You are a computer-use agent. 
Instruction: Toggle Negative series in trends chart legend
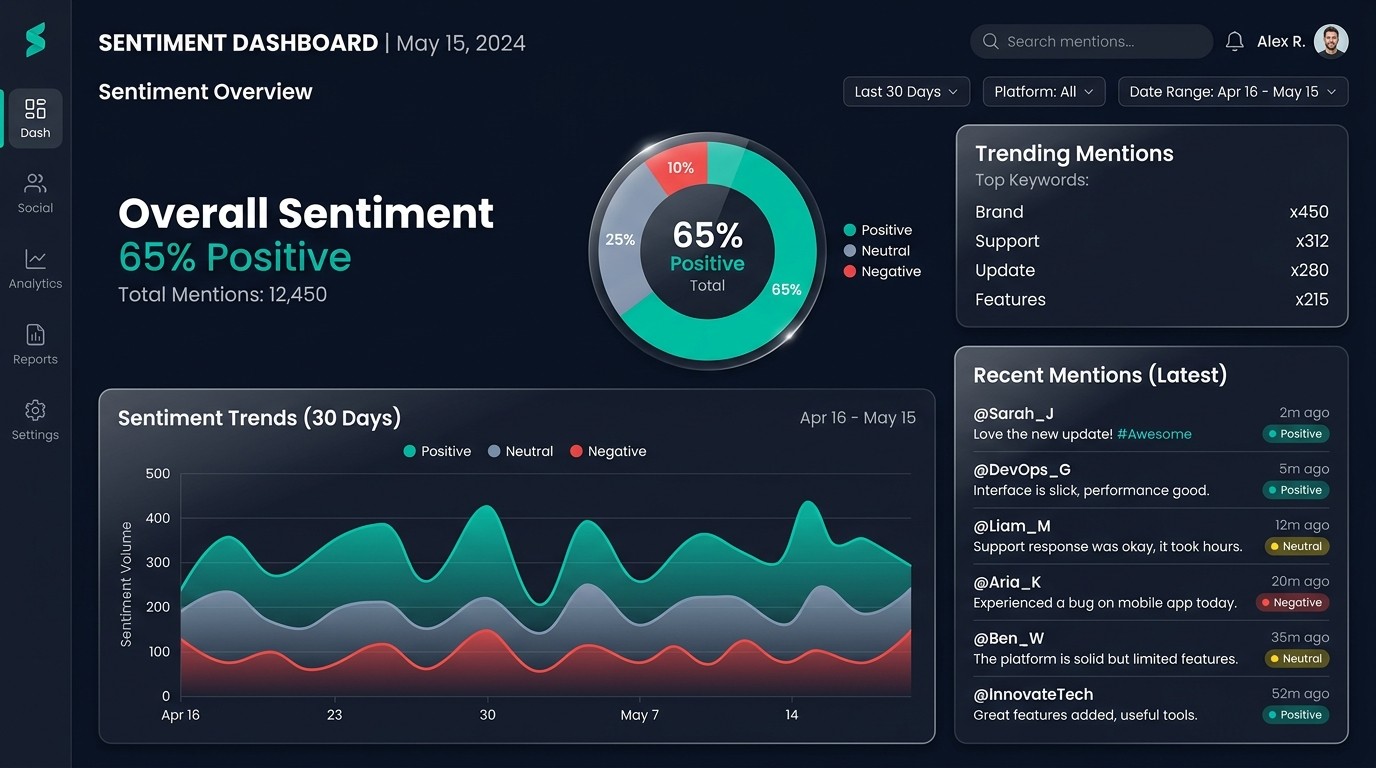point(608,451)
